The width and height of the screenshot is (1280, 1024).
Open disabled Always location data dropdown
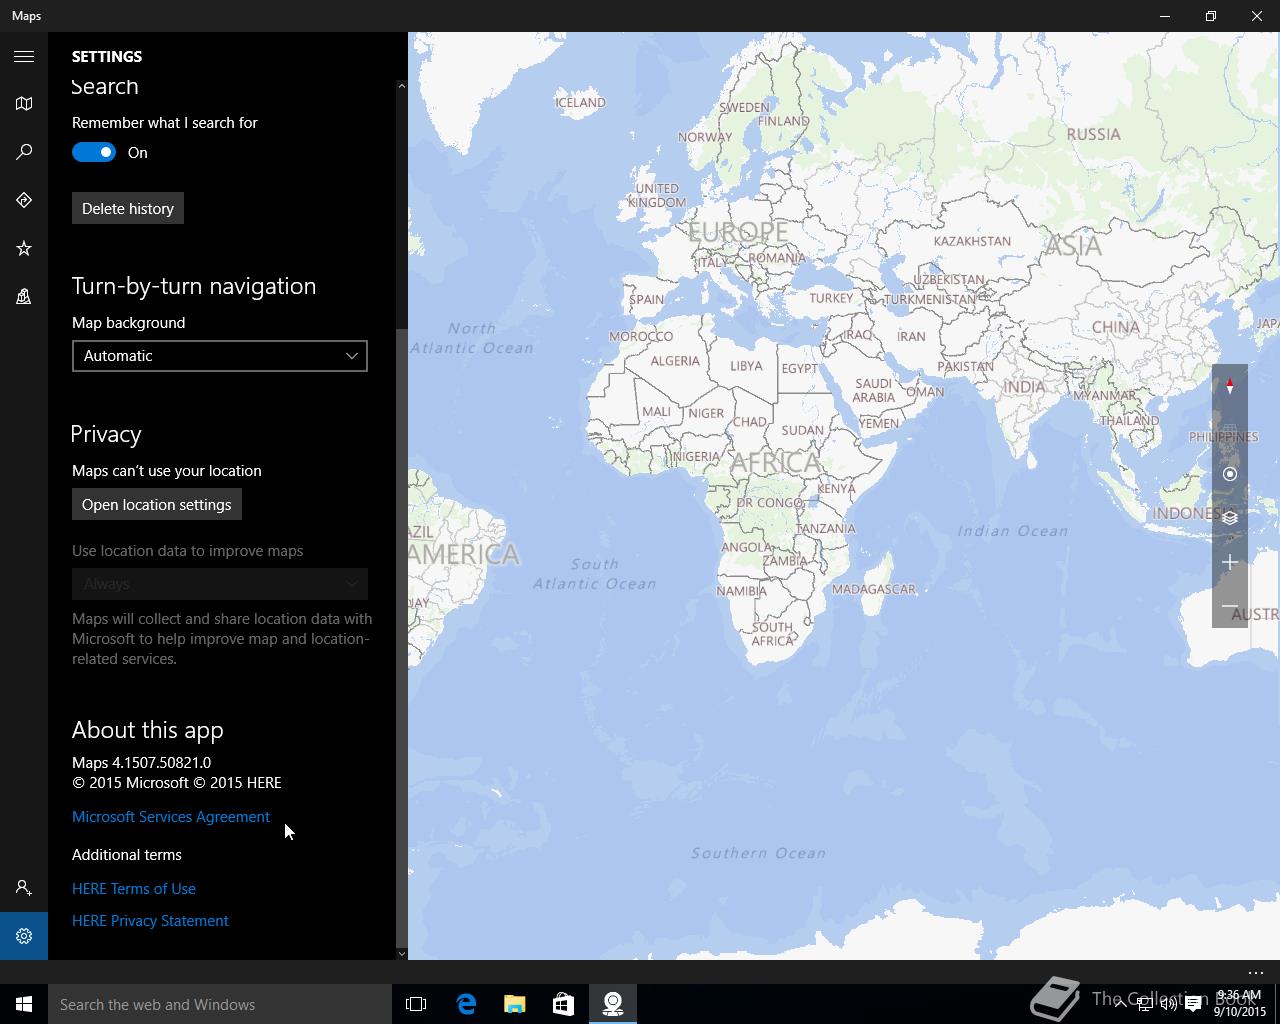(220, 584)
